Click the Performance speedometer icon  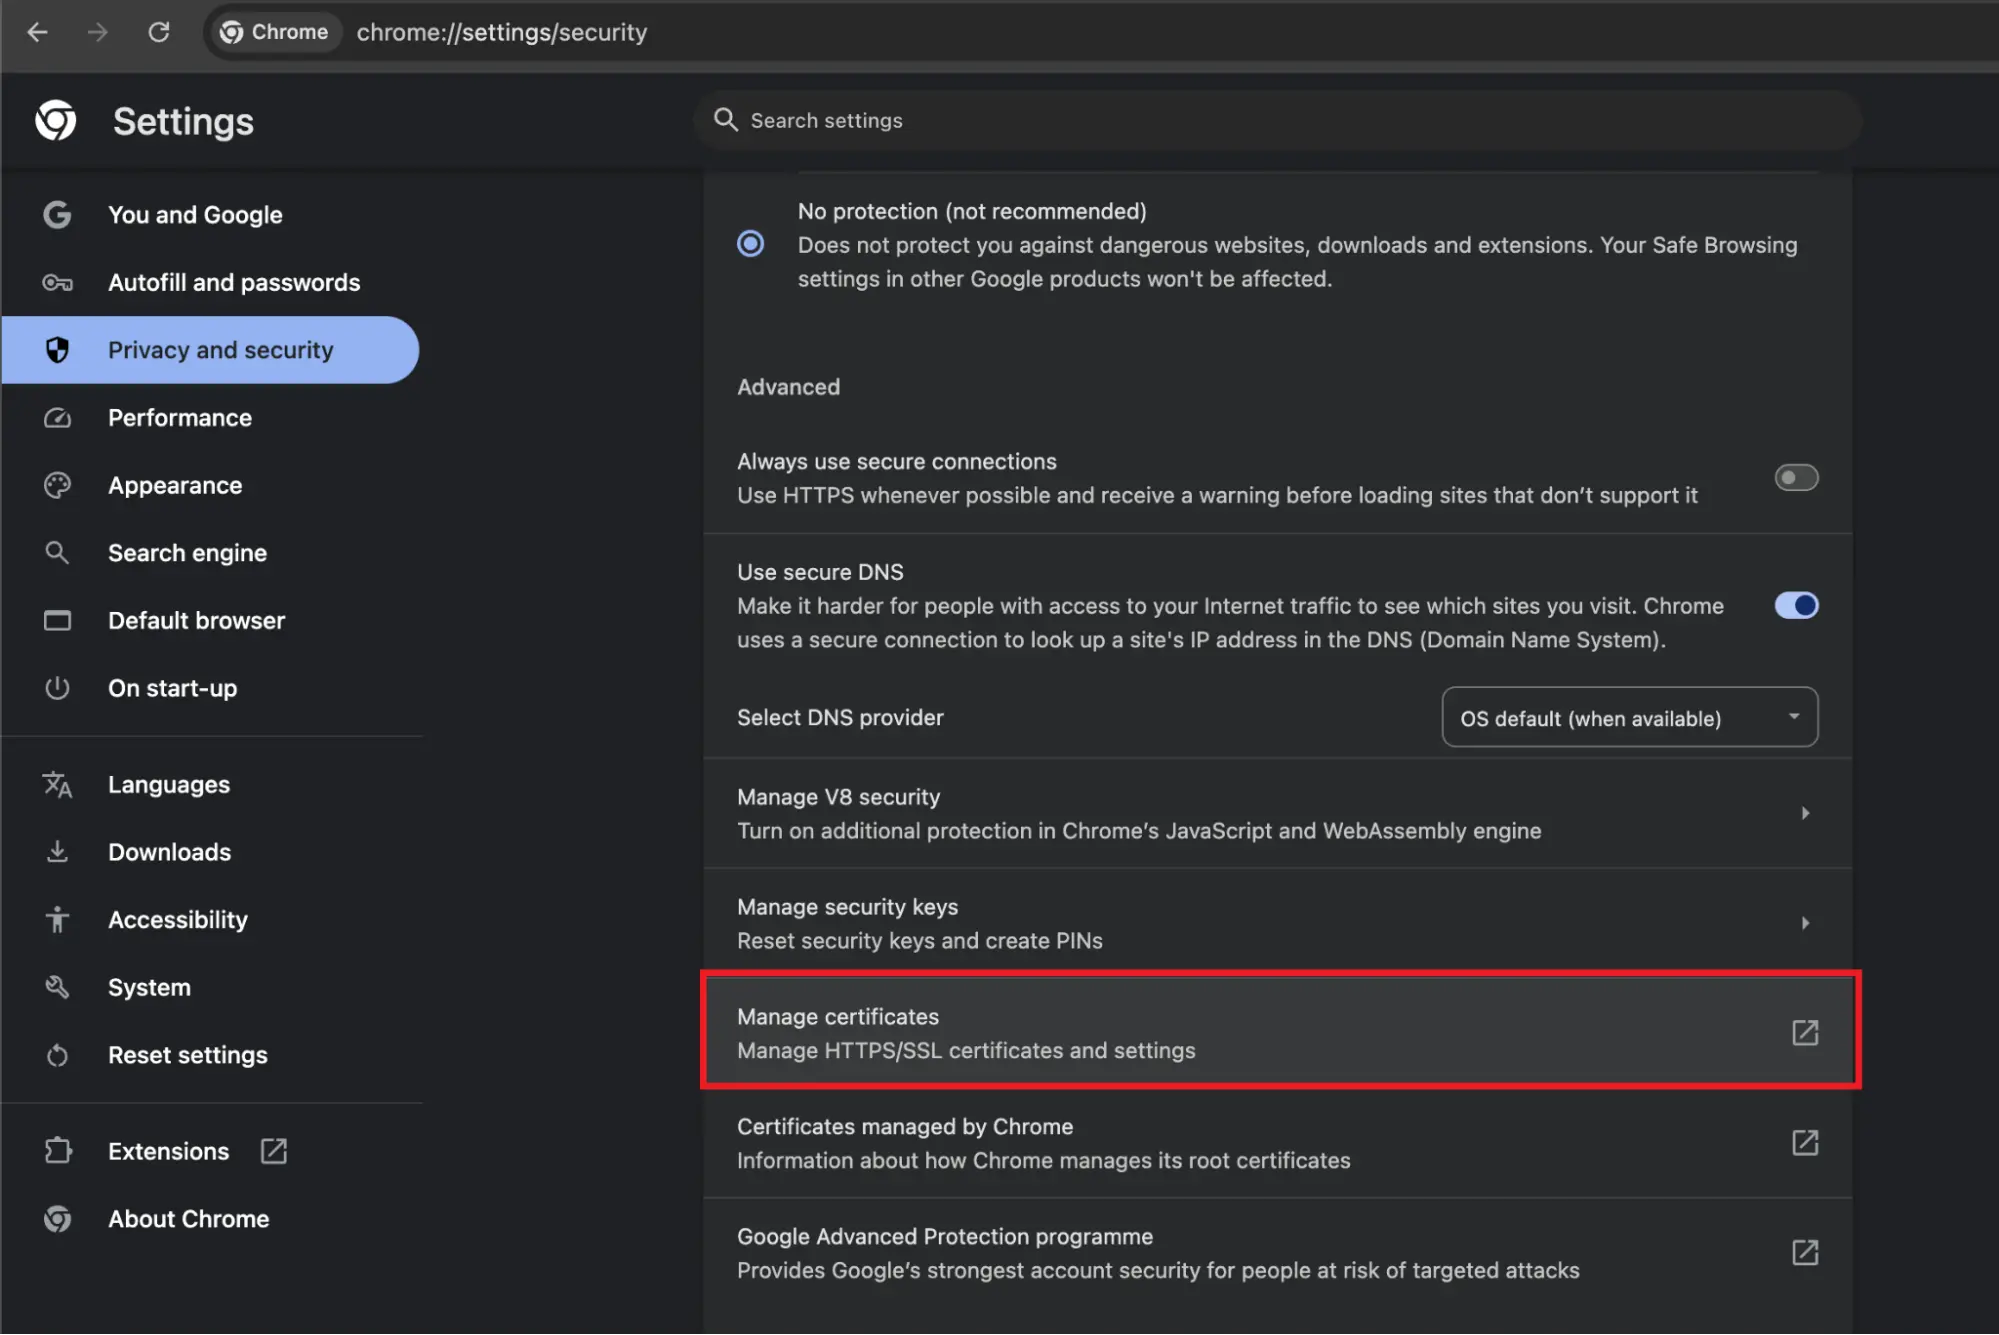click(x=57, y=418)
